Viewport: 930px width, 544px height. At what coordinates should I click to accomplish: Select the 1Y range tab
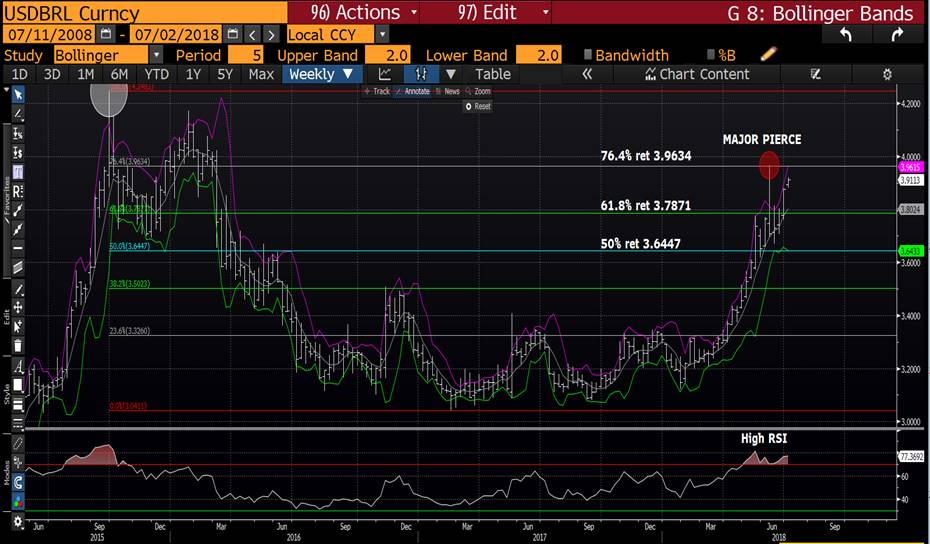pyautogui.click(x=193, y=74)
